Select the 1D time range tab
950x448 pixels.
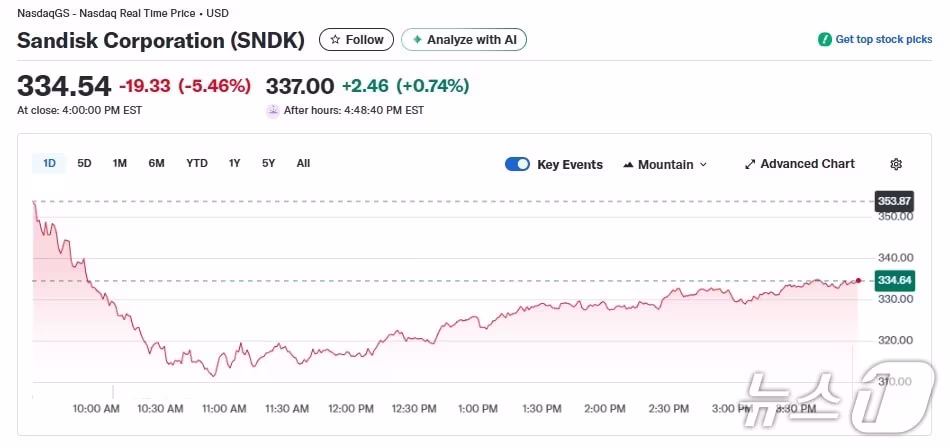point(50,163)
